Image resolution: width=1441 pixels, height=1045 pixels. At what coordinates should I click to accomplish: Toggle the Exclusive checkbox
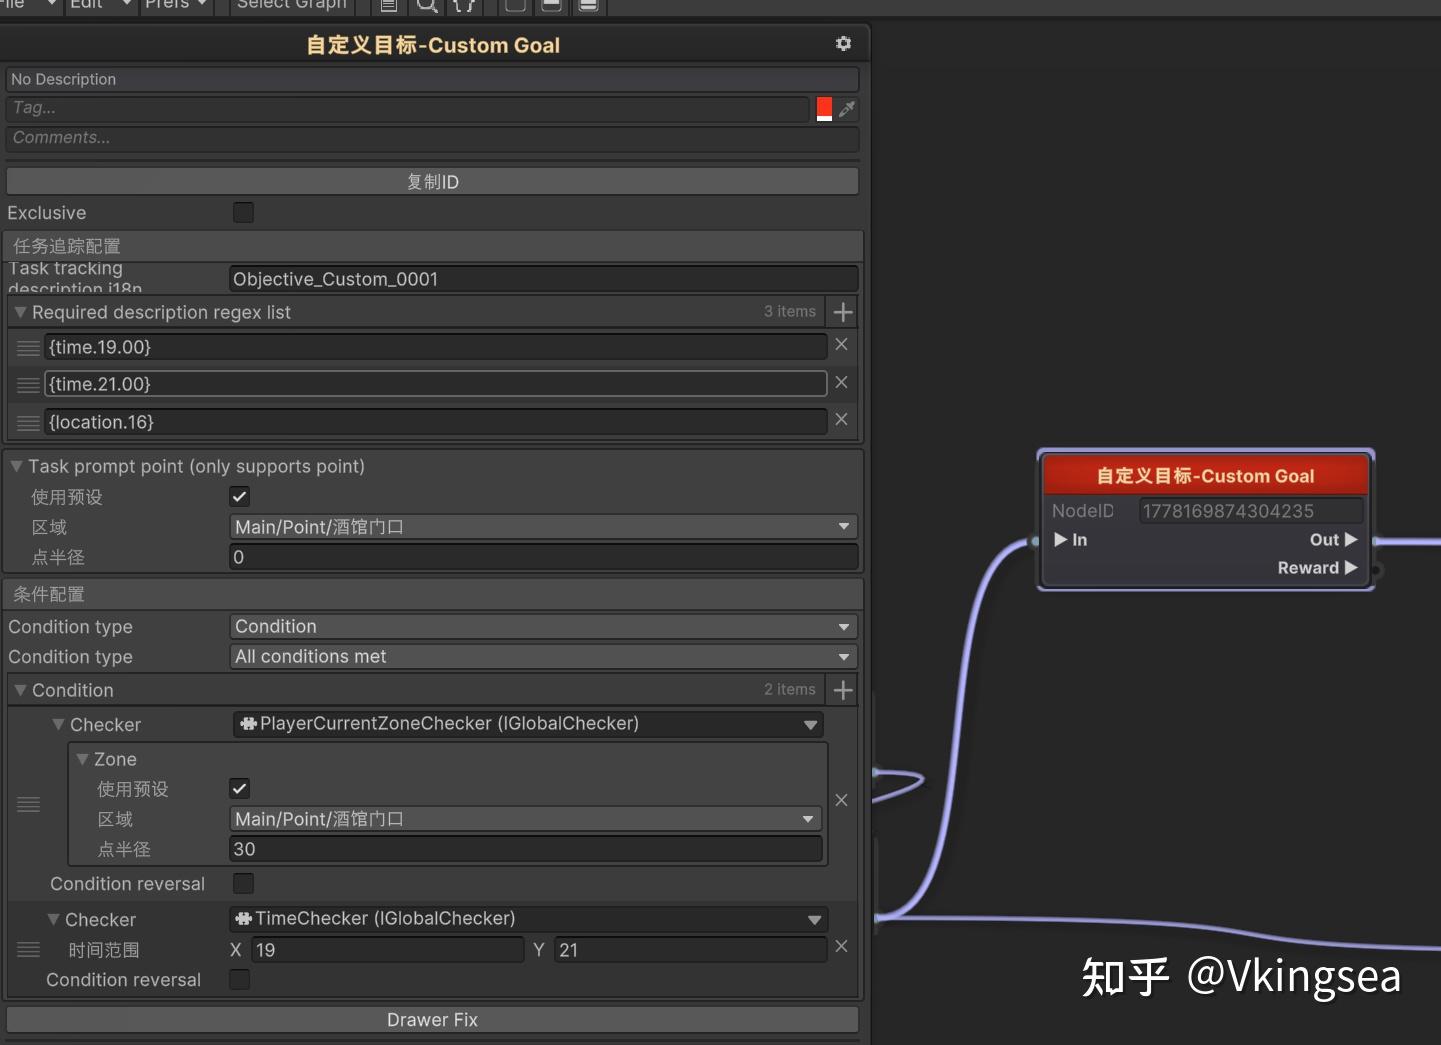click(x=243, y=212)
